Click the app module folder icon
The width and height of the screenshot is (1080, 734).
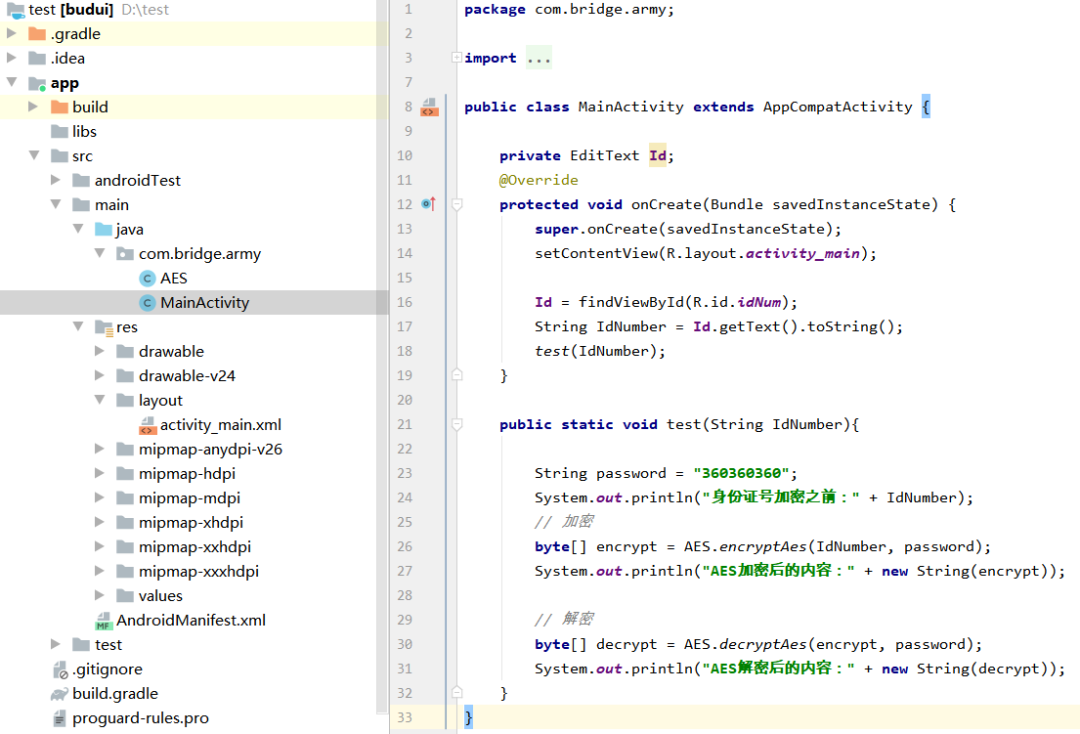pyautogui.click(x=37, y=83)
